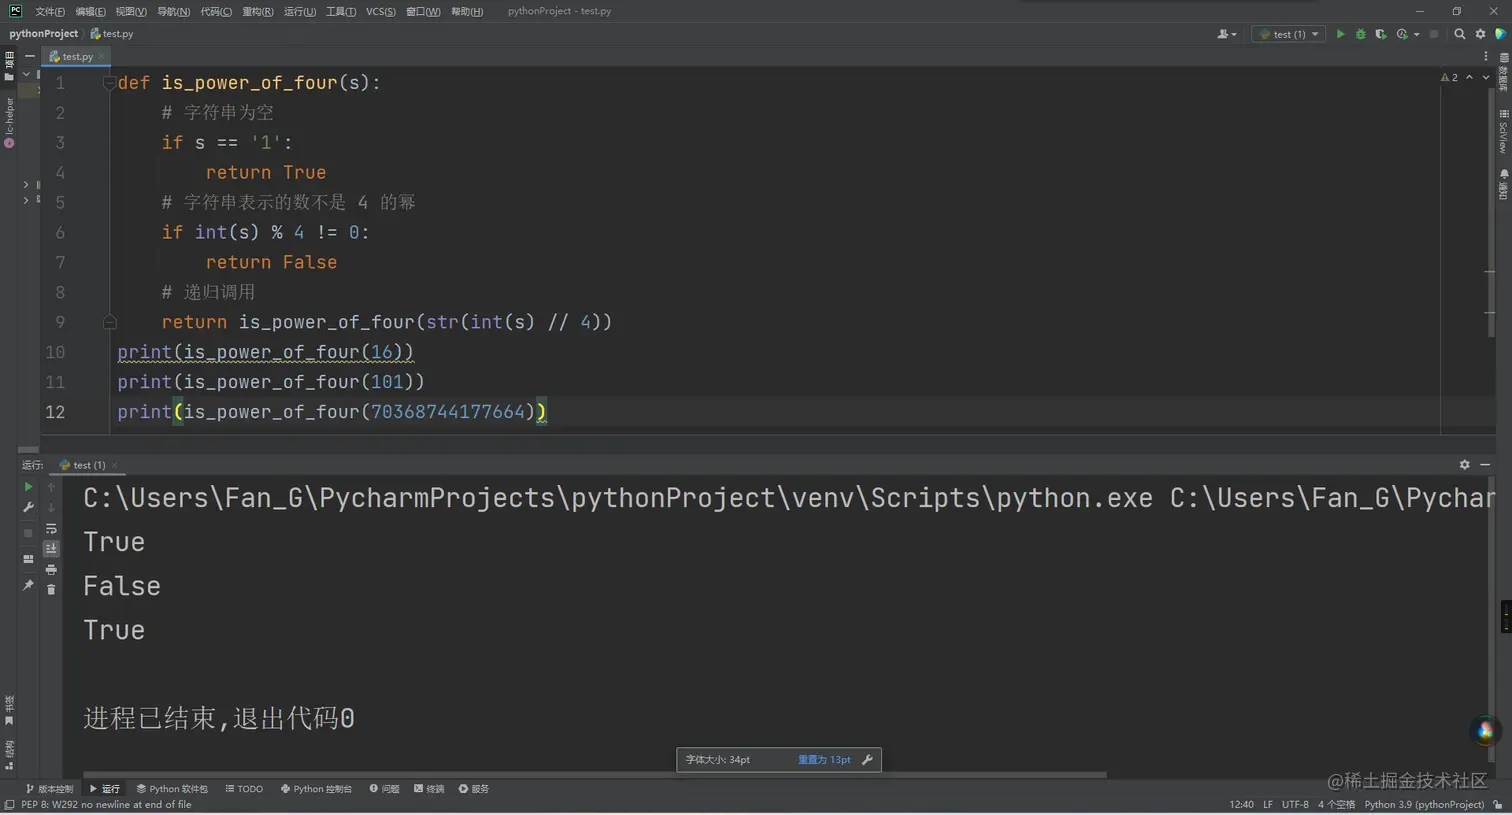Viewport: 1512px width, 815px height.
Task: Rerun test (1) from the Run panel
Action: click(28, 487)
